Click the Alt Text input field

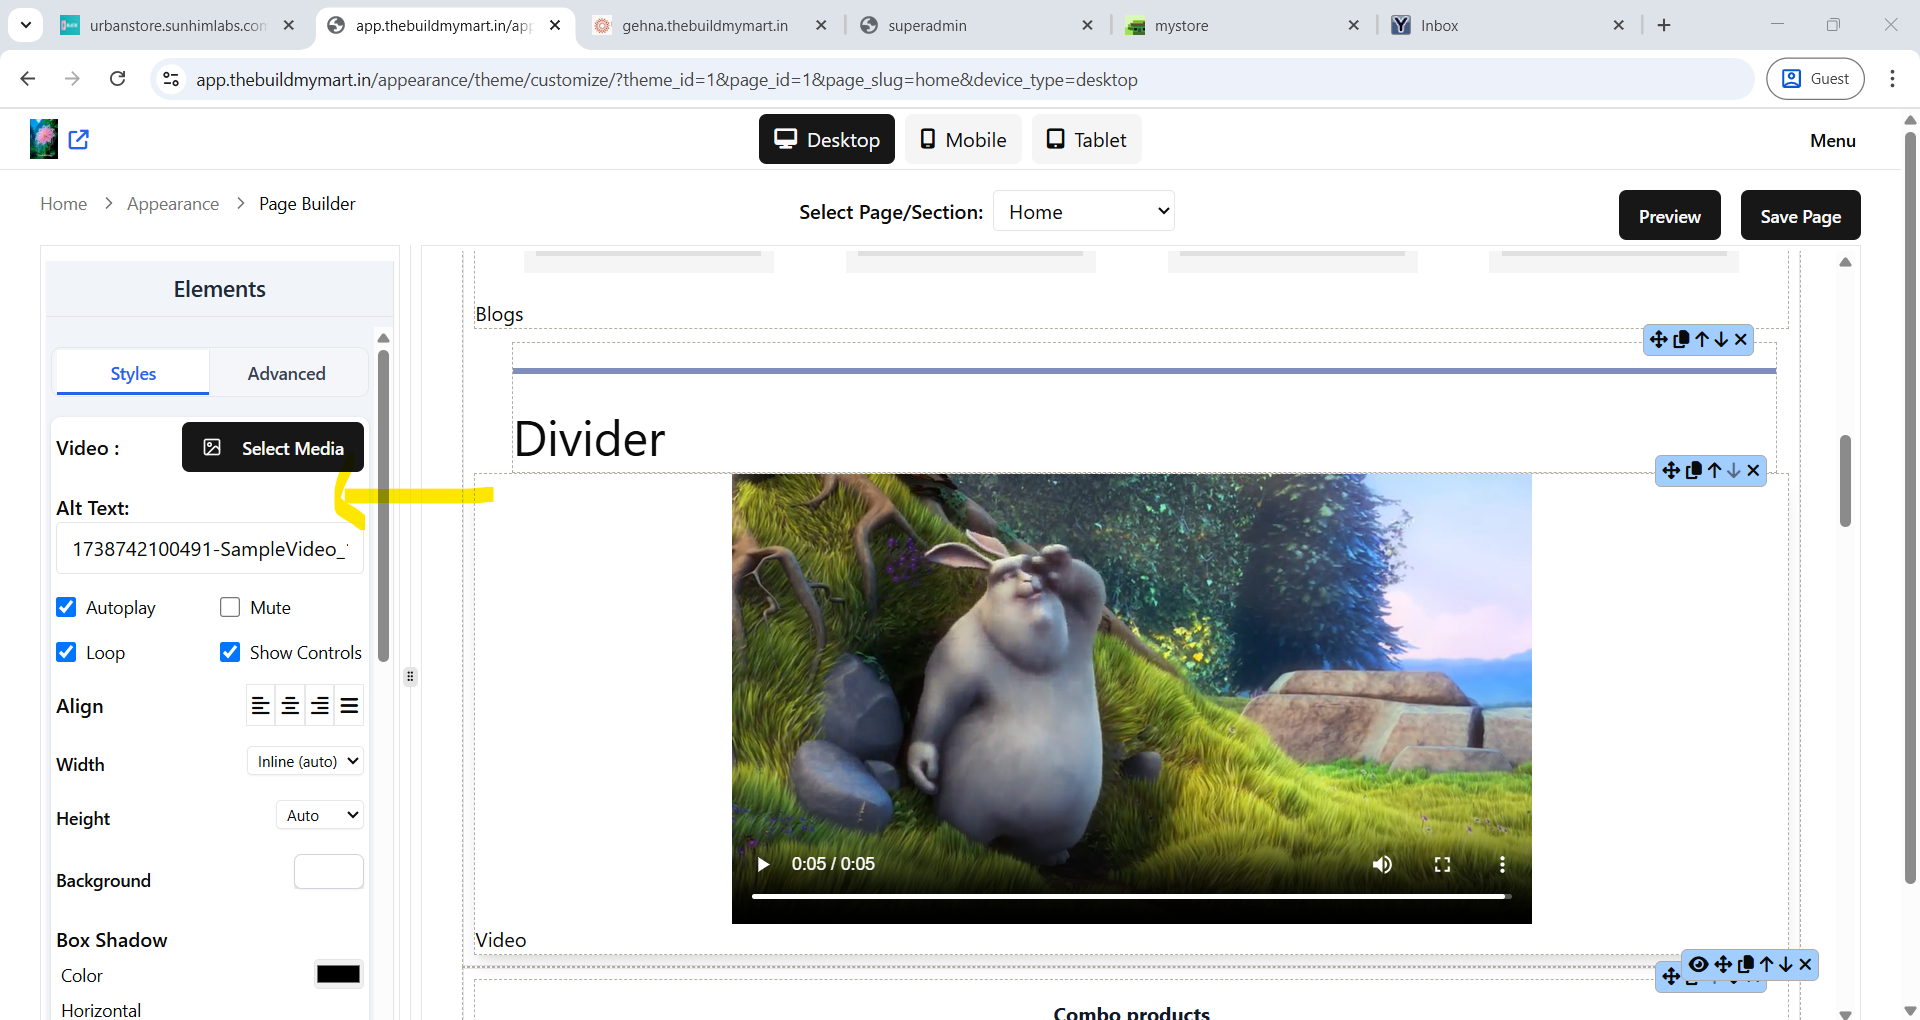[210, 548]
